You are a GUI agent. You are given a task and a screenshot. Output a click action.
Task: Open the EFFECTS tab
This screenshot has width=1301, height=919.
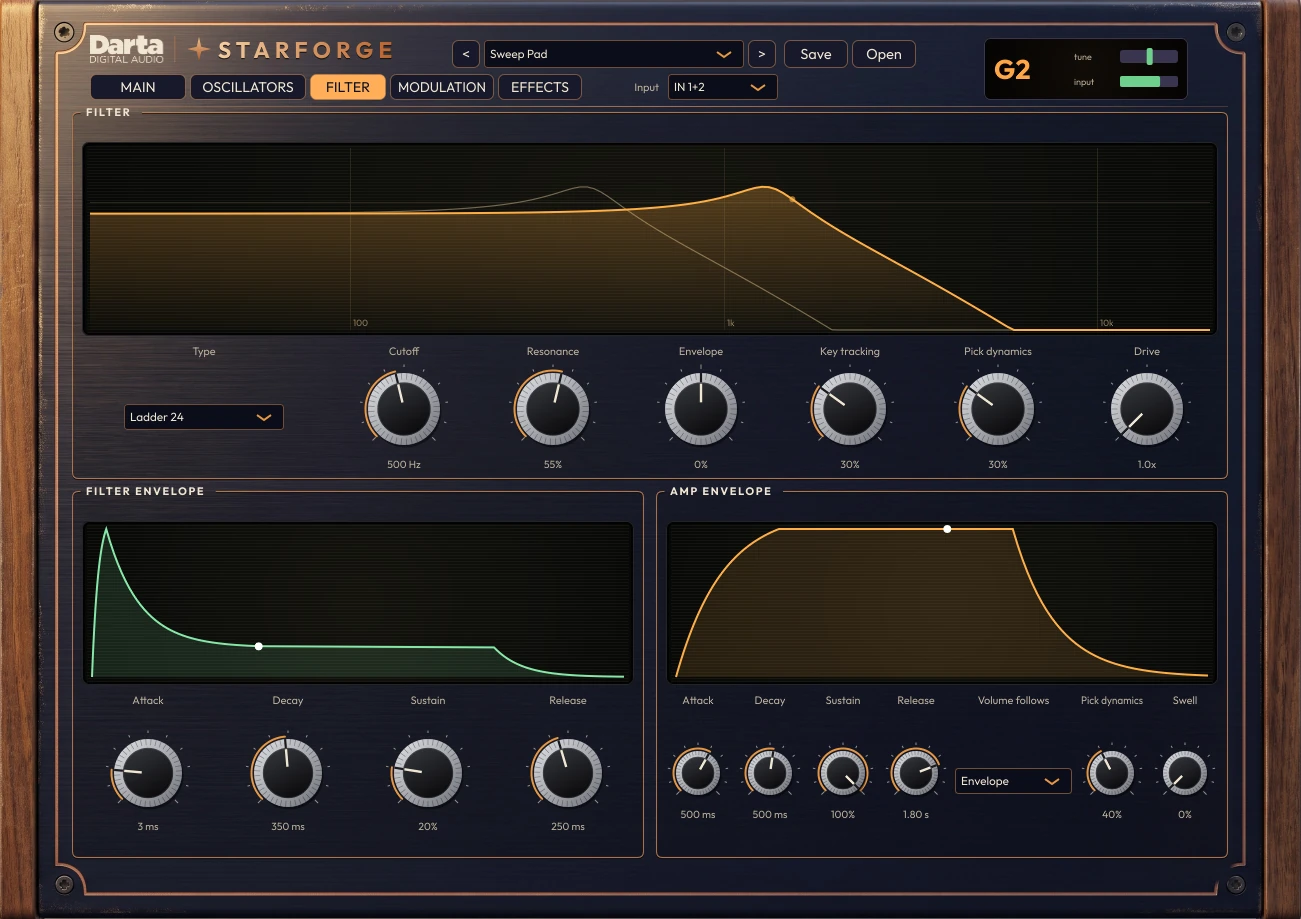click(540, 87)
